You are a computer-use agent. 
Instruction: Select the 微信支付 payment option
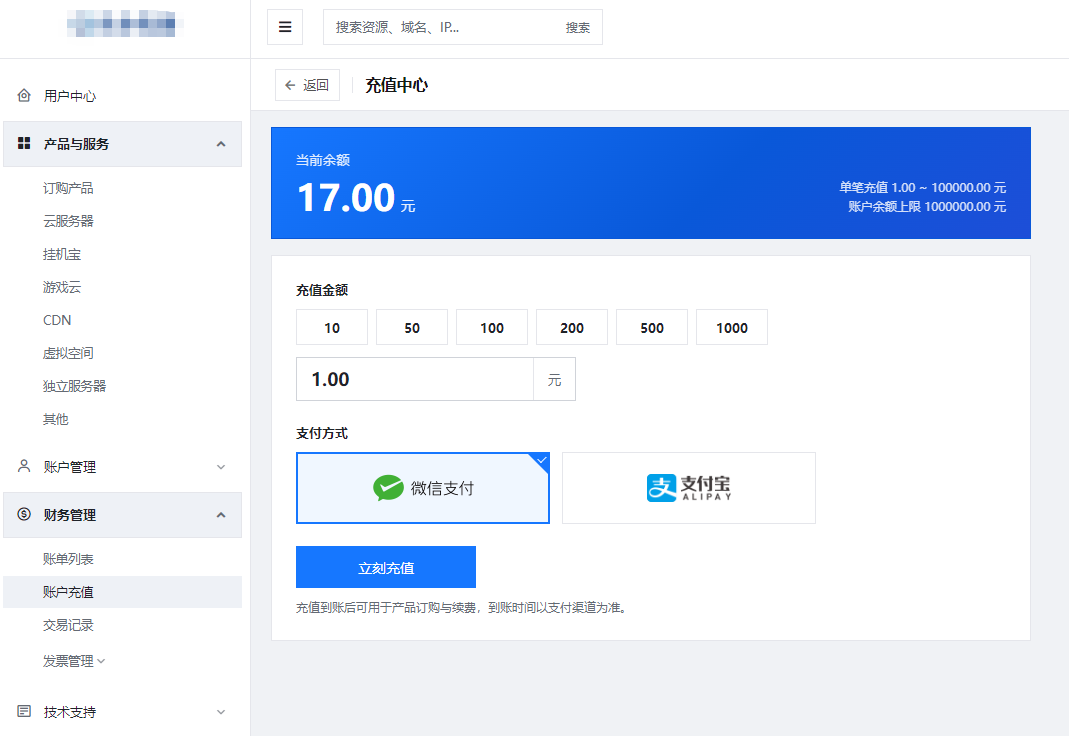coord(423,488)
